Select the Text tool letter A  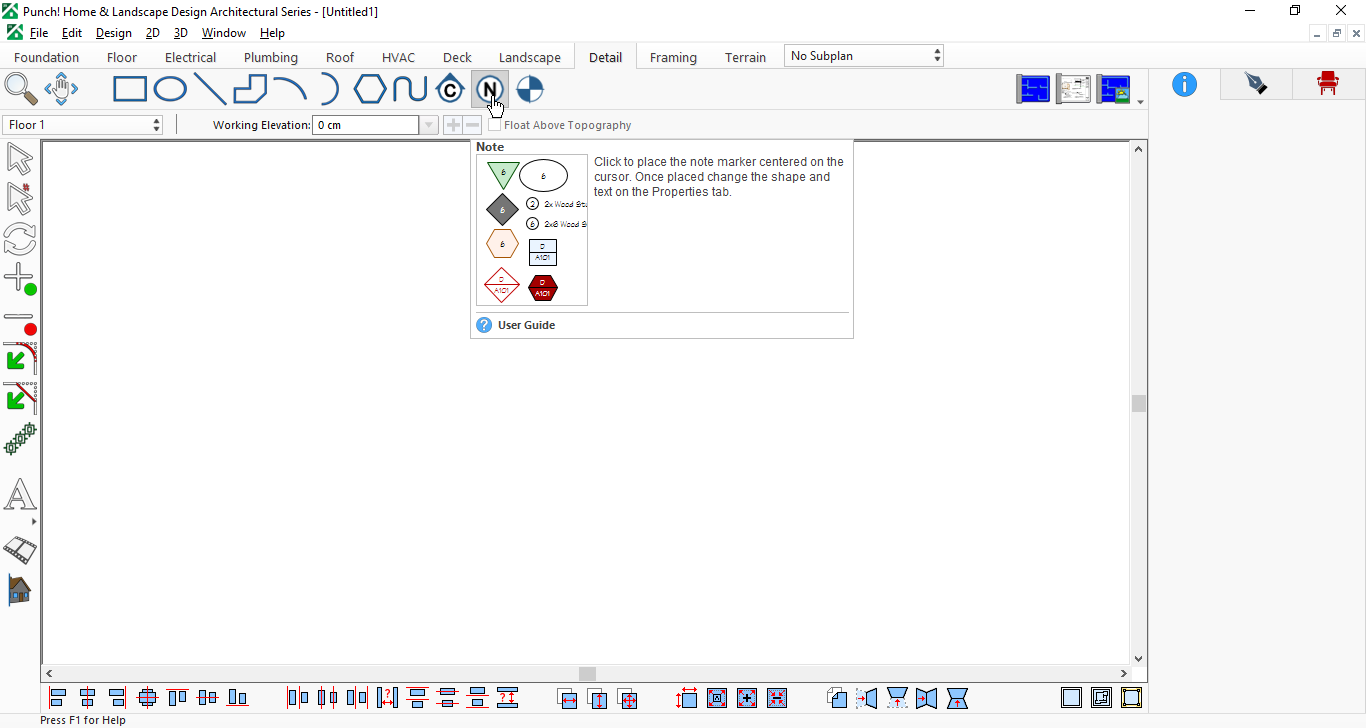20,495
